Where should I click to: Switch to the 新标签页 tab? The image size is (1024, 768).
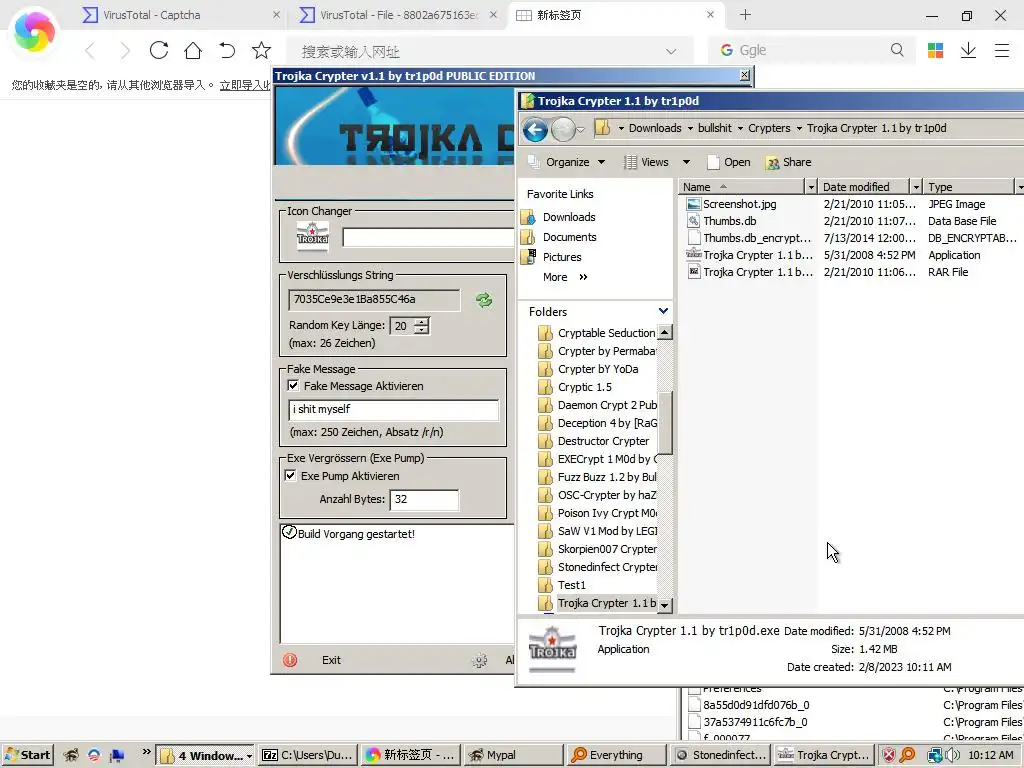pos(614,15)
